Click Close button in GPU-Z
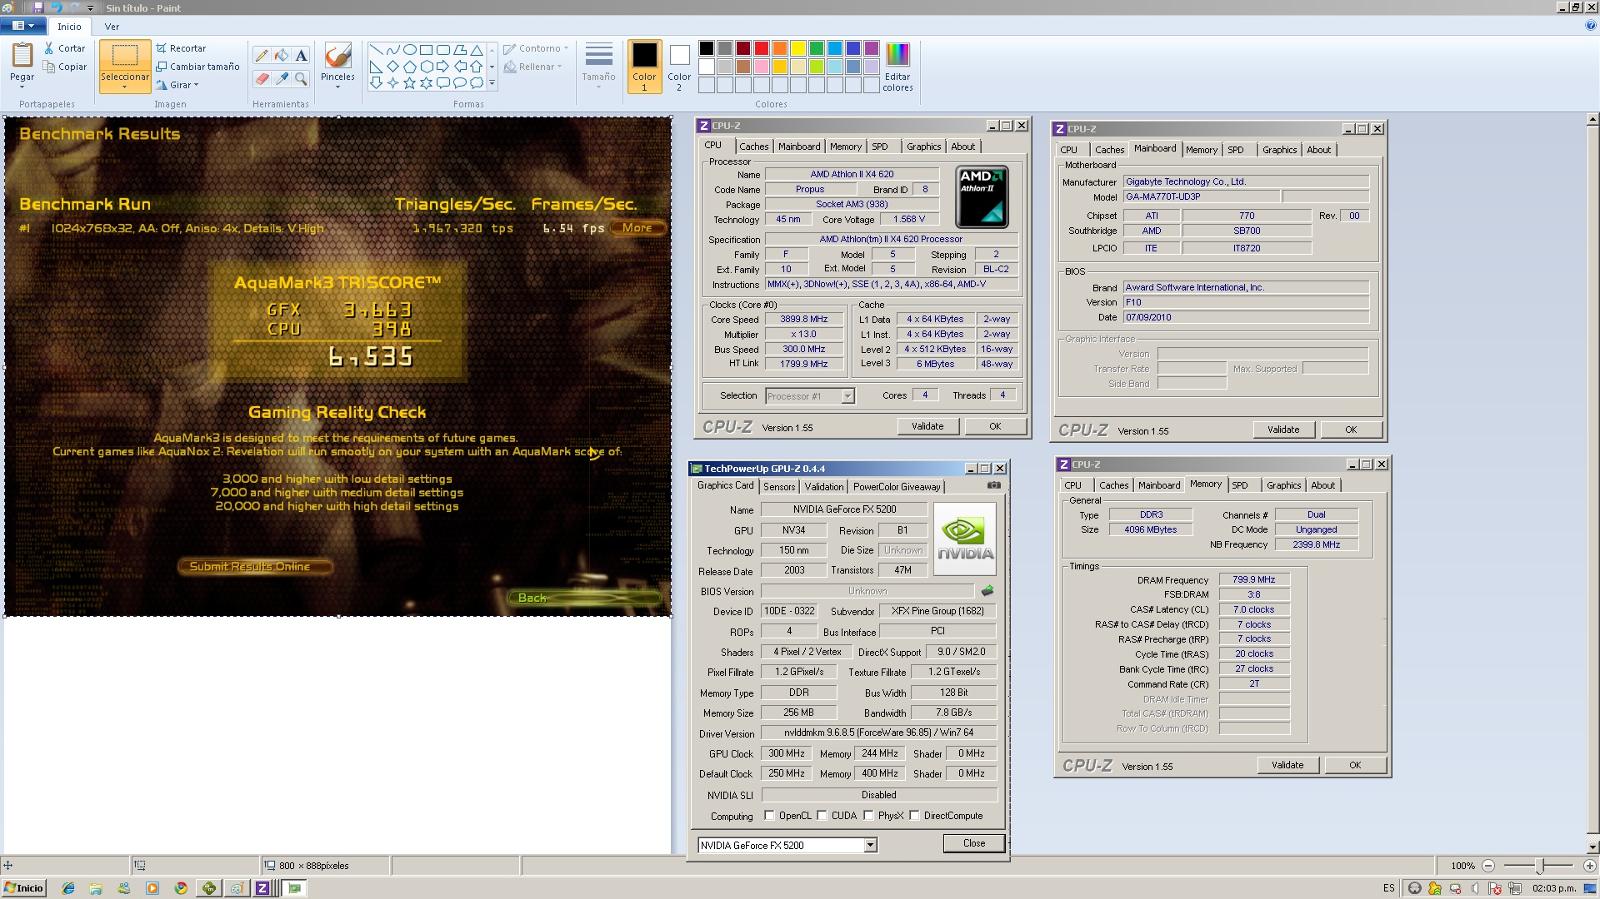The height and width of the screenshot is (899, 1600). pos(974,843)
